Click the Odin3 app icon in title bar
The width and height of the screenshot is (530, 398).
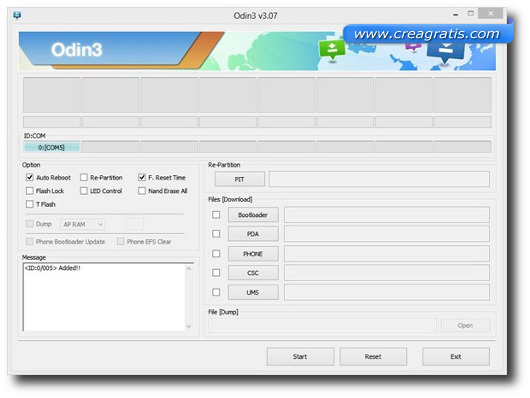[17, 16]
